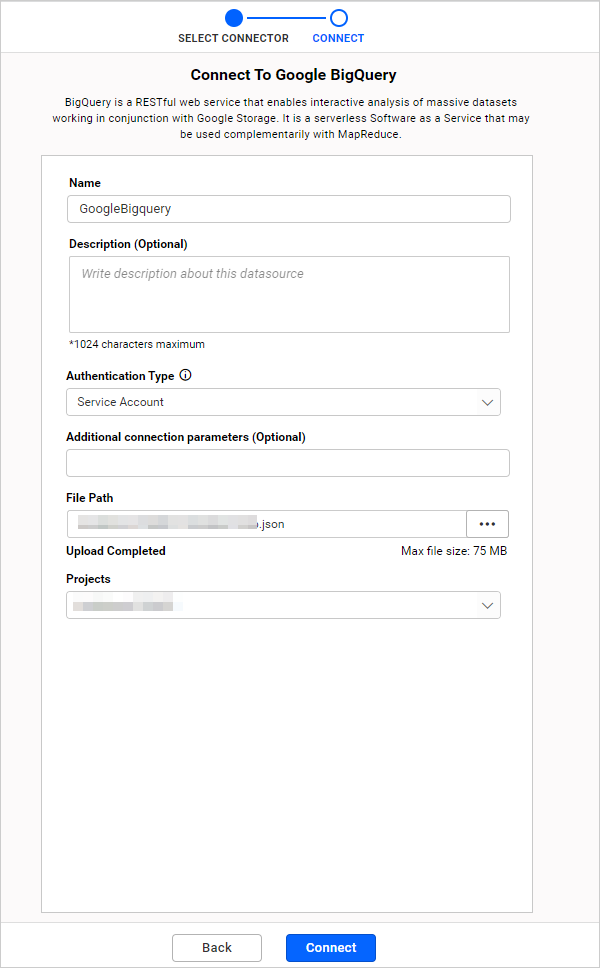Click the filled Select Connector step circle
The width and height of the screenshot is (600, 968).
tap(233, 17)
